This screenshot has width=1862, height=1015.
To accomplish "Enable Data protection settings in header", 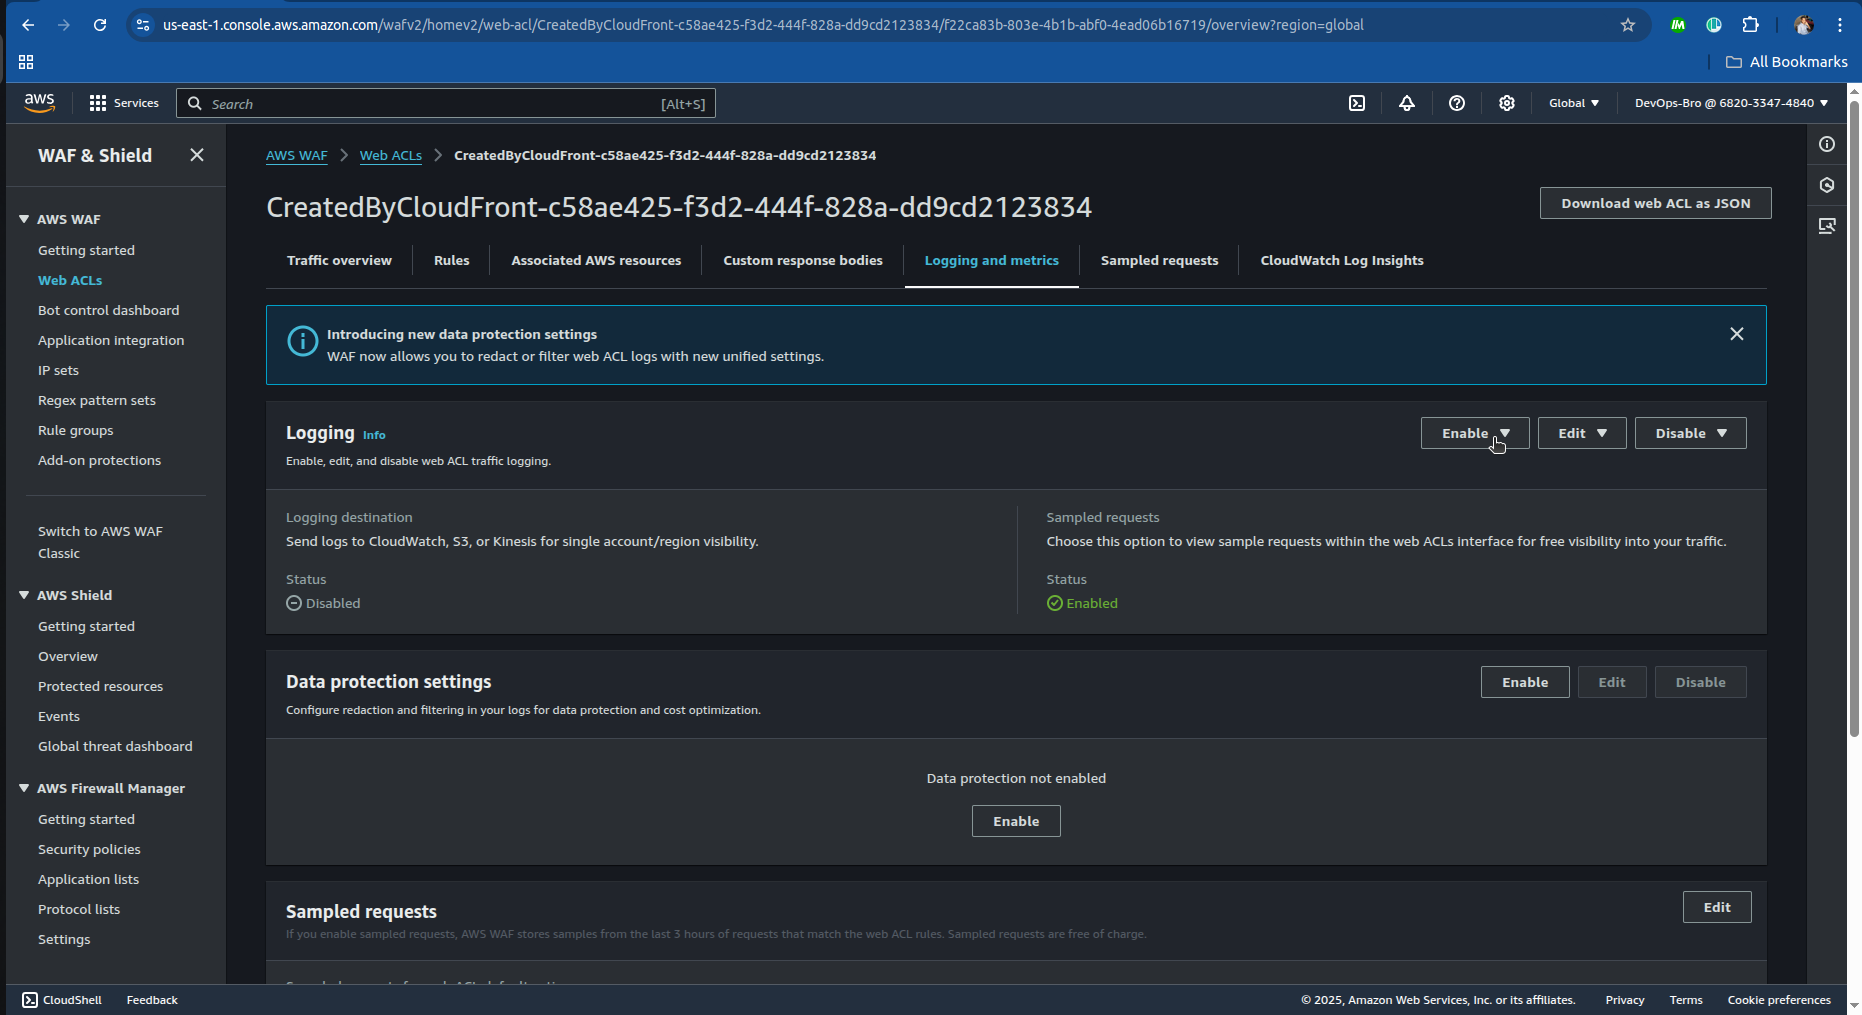I will coord(1525,682).
